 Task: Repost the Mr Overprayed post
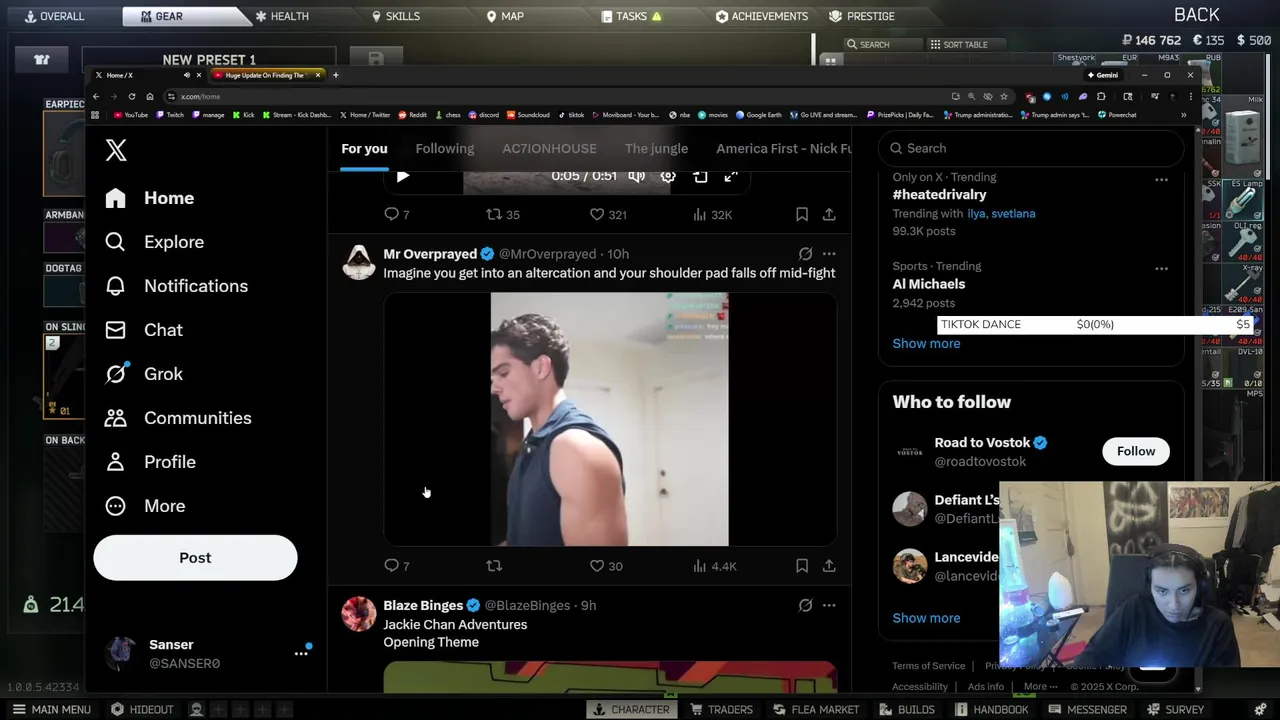[x=494, y=566]
